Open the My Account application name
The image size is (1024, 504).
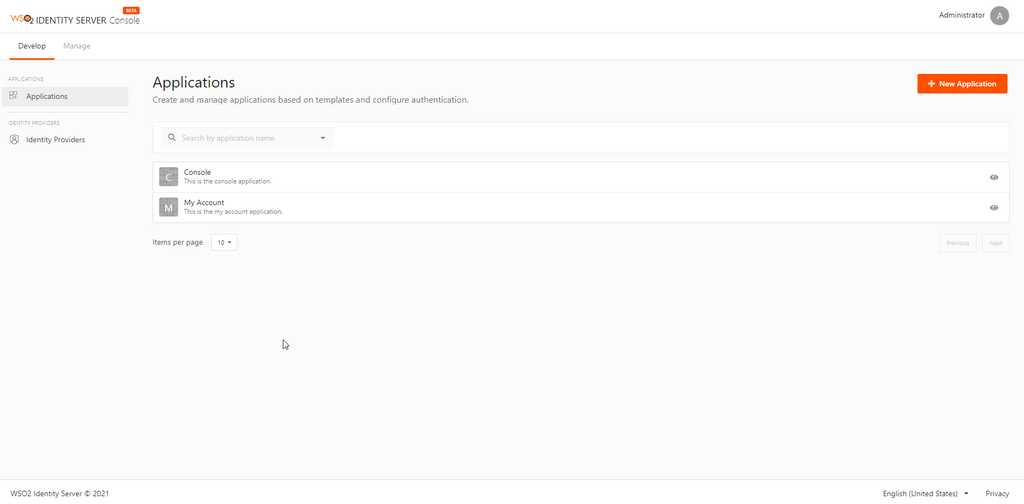204,202
